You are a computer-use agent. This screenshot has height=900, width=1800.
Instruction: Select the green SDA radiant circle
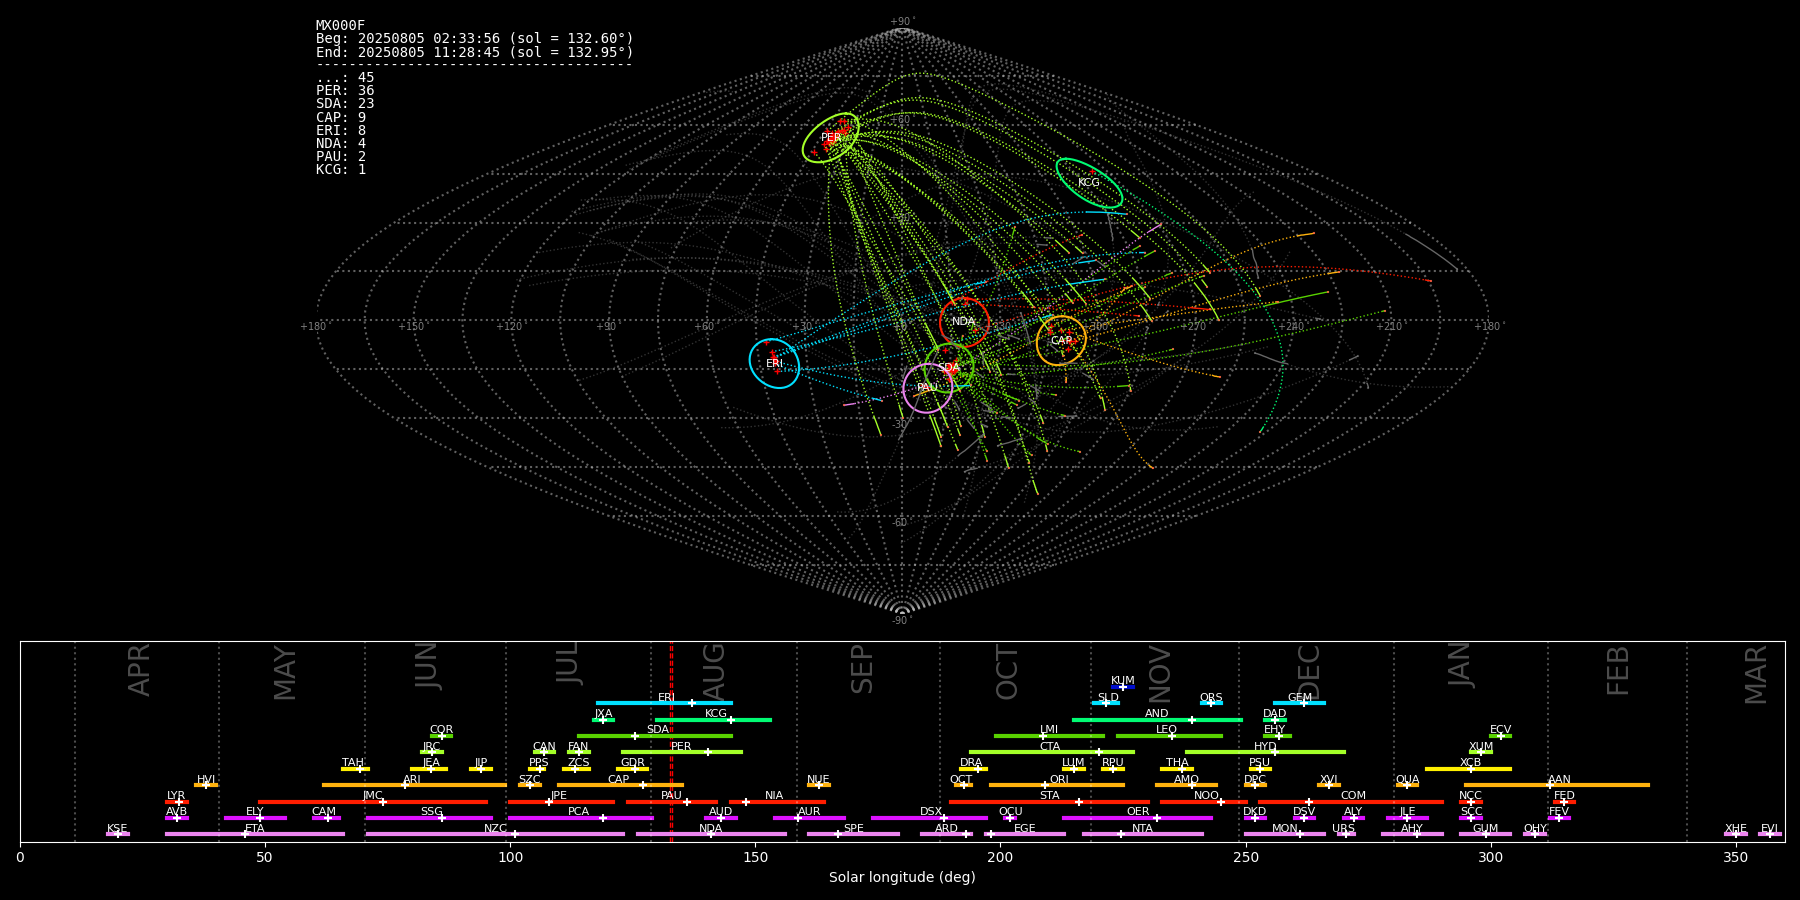949,367
